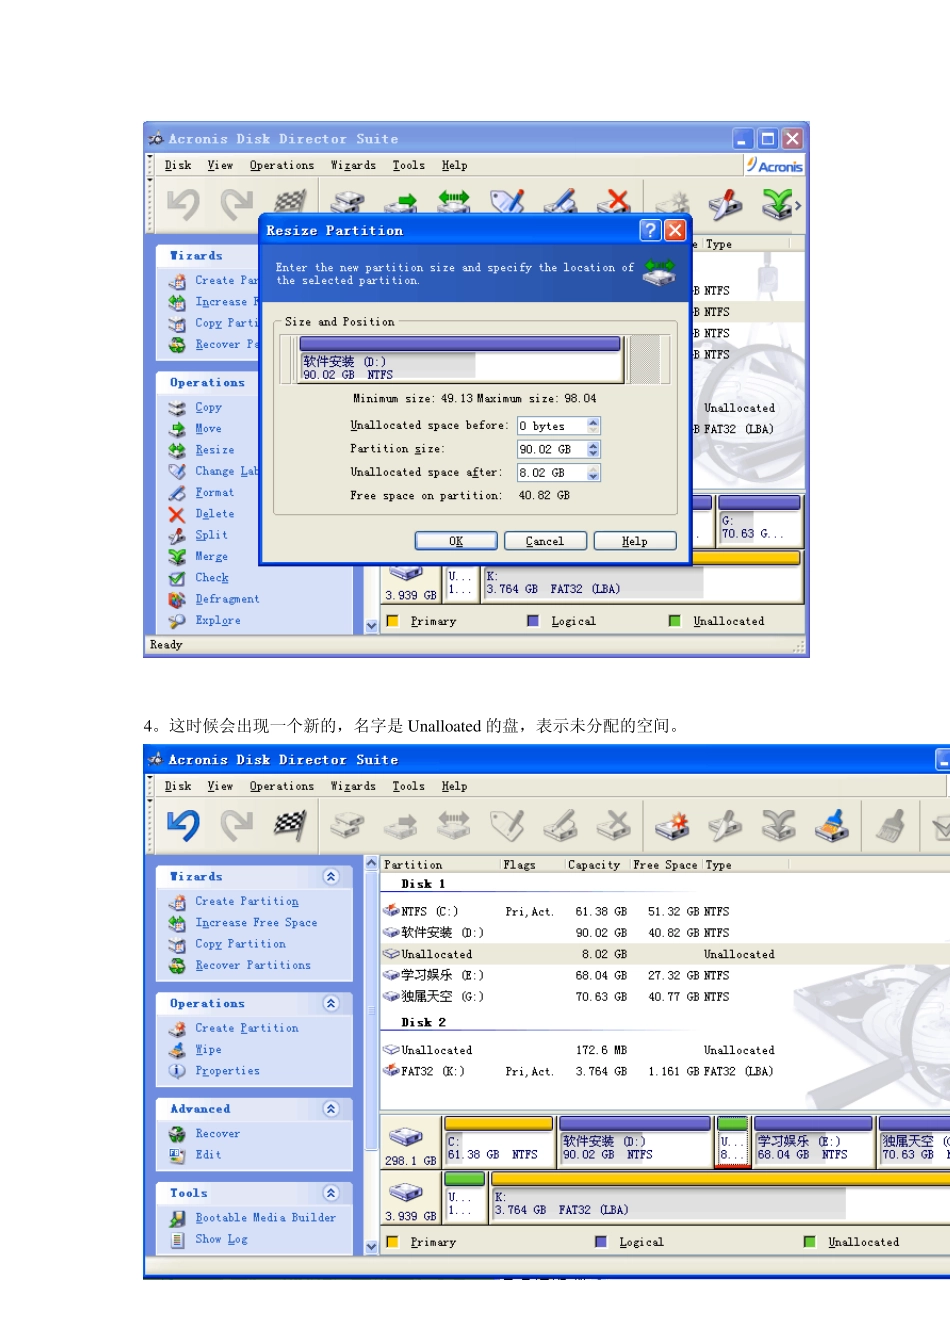Screen dimensions: 950x1344
Task: Click the Increase Free Space link in the lower window
Action: [x=256, y=923]
